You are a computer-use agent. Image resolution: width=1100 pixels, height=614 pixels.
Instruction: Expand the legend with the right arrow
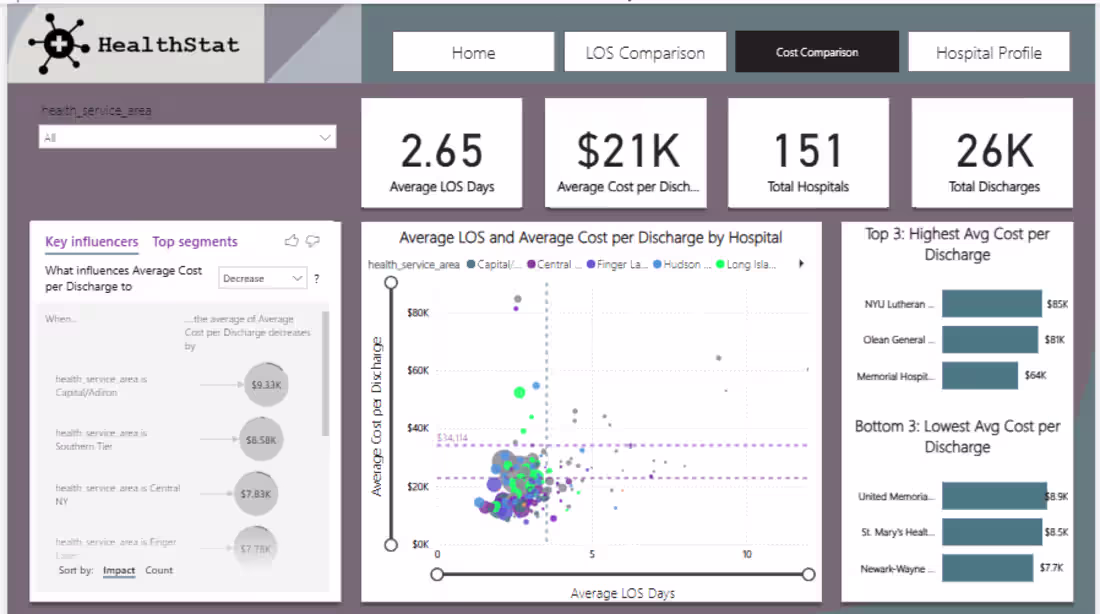[803, 263]
